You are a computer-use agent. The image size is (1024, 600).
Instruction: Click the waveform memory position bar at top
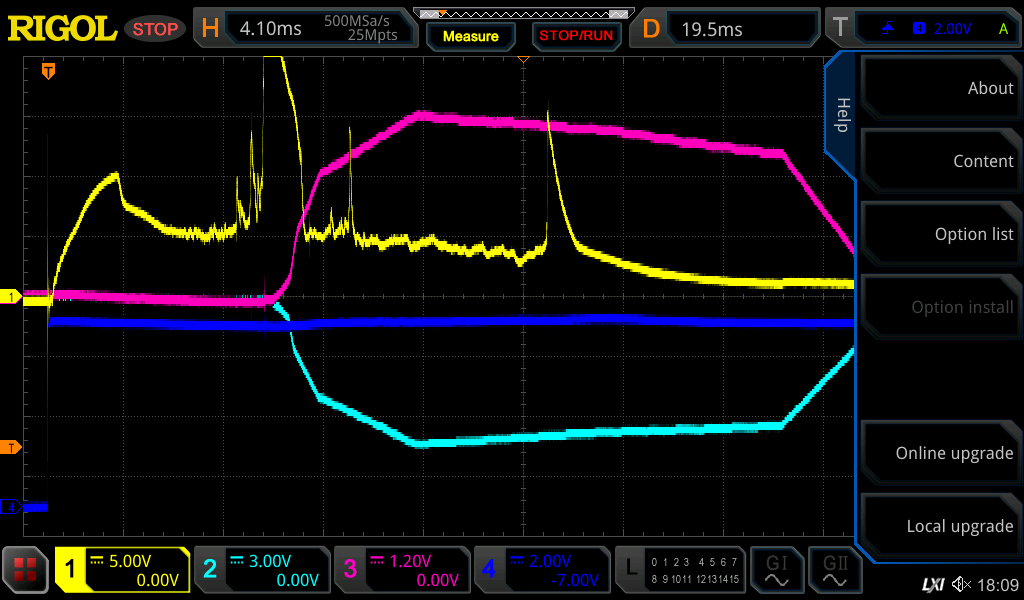[x=523, y=14]
